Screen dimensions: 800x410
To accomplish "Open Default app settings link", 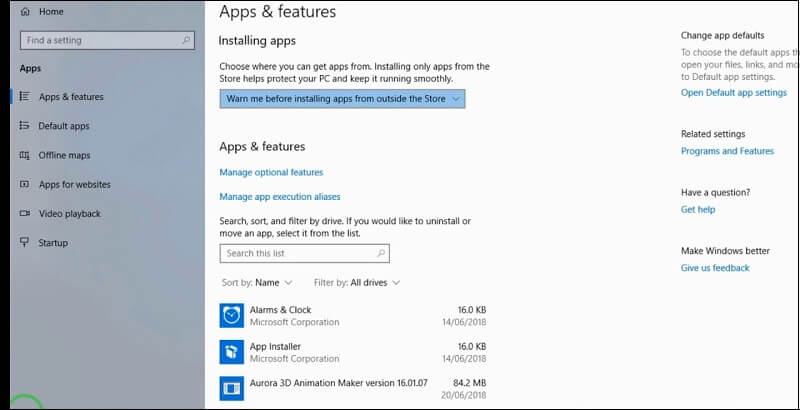I will [734, 92].
